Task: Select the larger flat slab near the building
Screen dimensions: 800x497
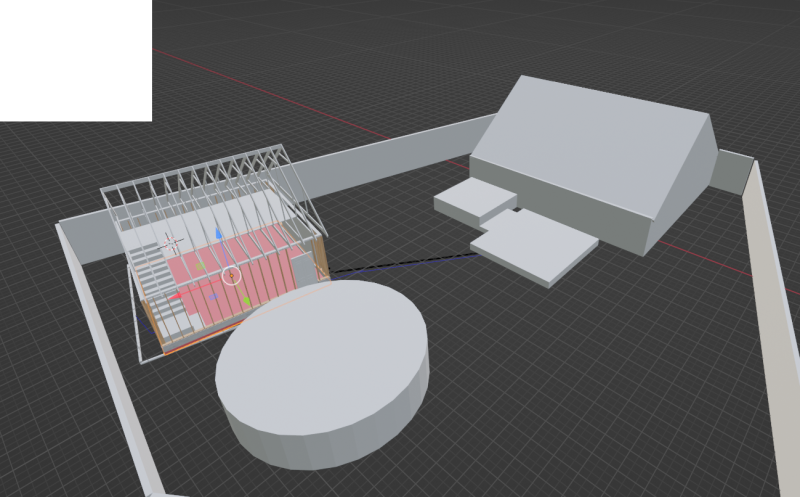Action: [534, 248]
